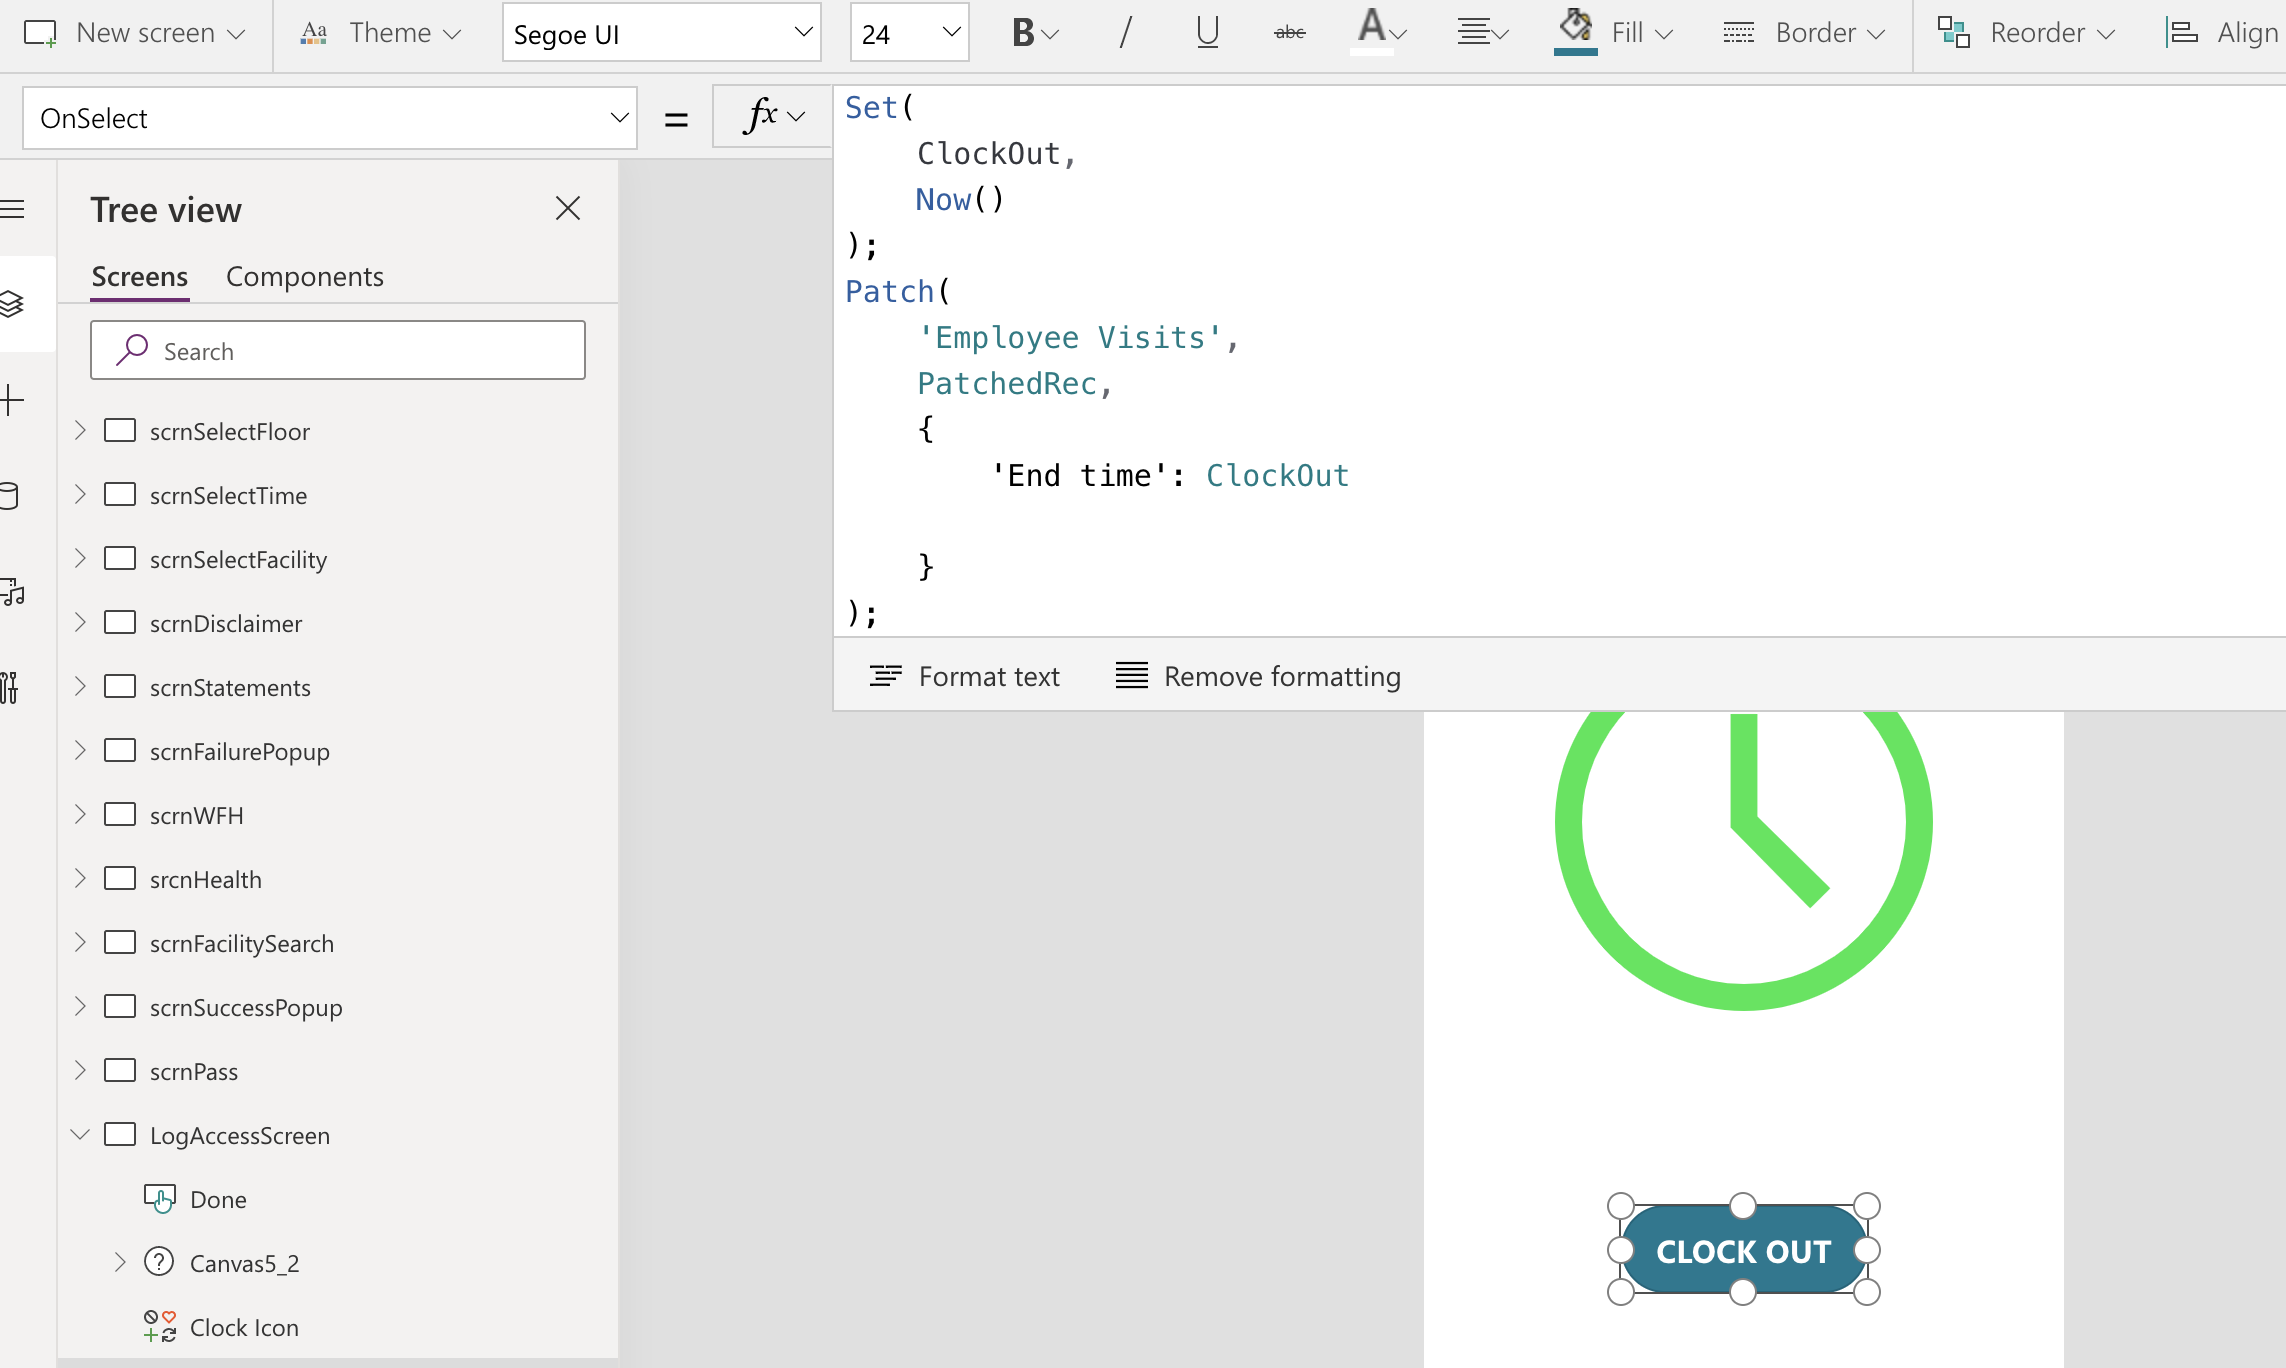This screenshot has width=2286, height=1368.
Task: Open the Advanced tools sidebar icon
Action: pyautogui.click(x=10, y=687)
